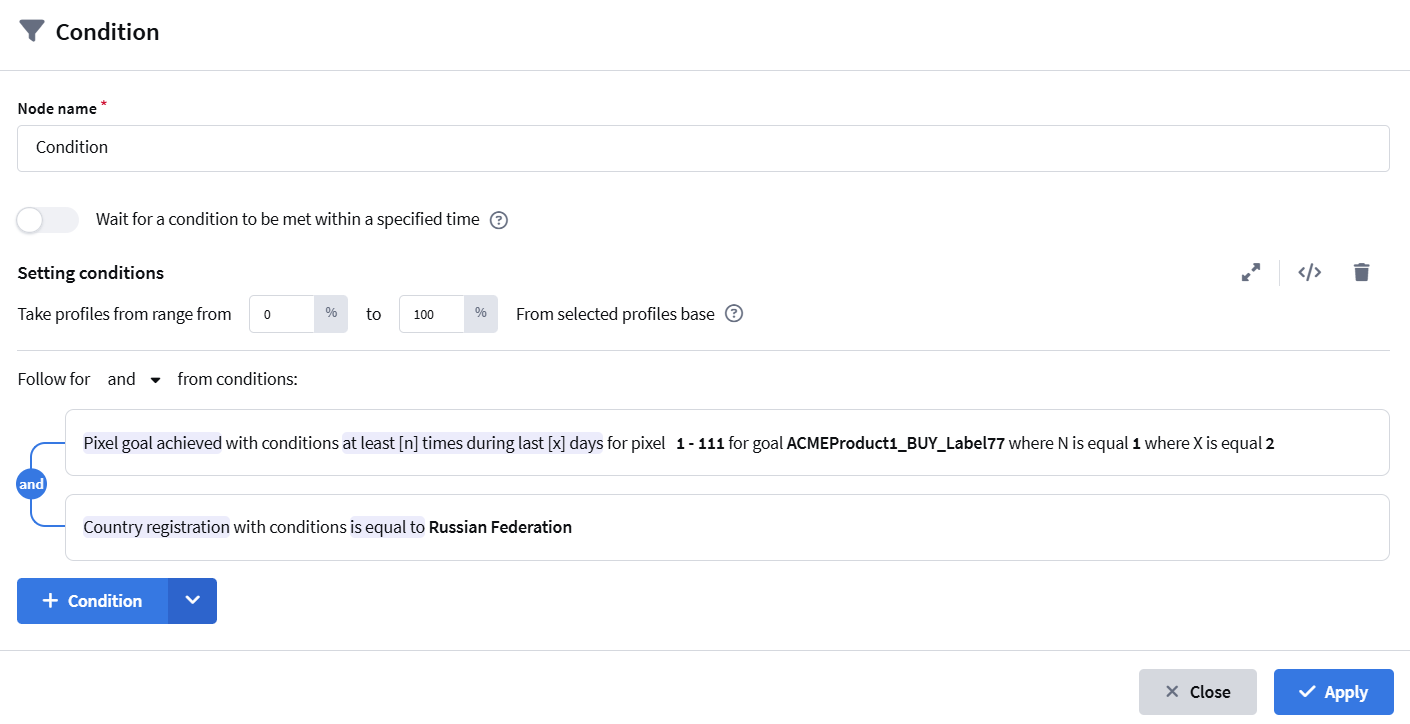Image resolution: width=1410 pixels, height=724 pixels.
Task: Click the Node name input field
Action: pos(703,148)
